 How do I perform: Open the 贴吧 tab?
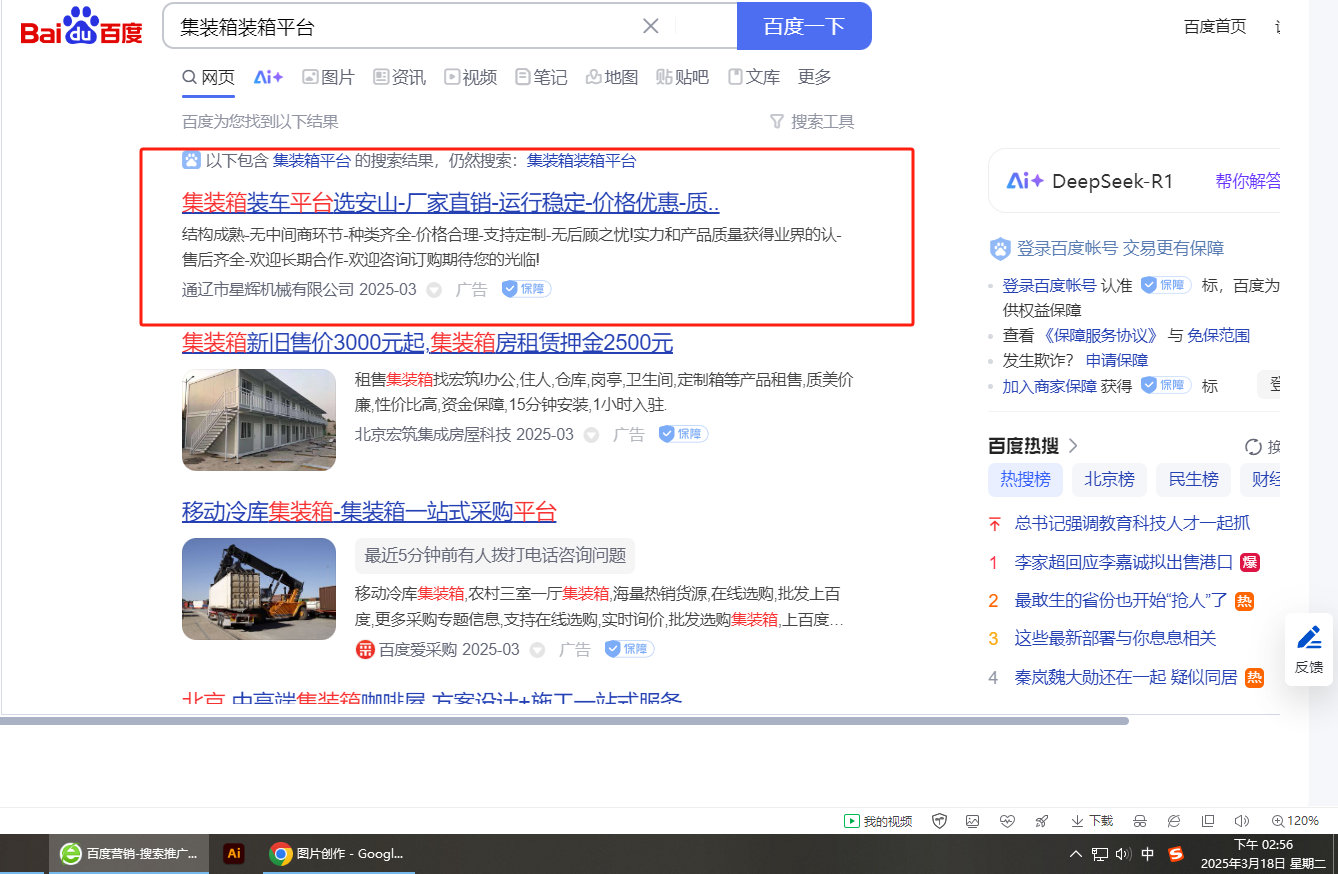tap(683, 77)
